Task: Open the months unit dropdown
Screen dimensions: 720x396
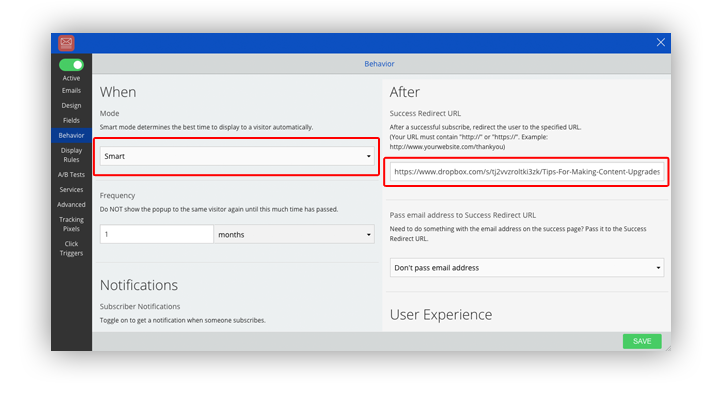Action: click(294, 234)
